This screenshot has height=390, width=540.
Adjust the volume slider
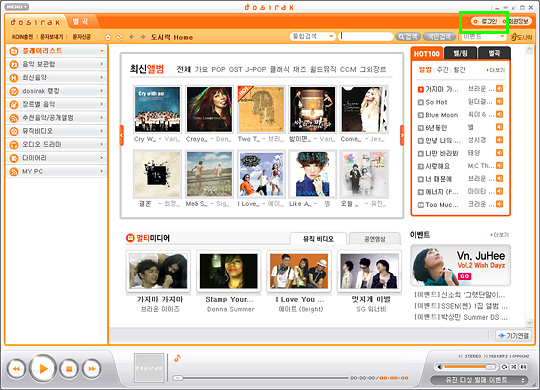[470, 367]
